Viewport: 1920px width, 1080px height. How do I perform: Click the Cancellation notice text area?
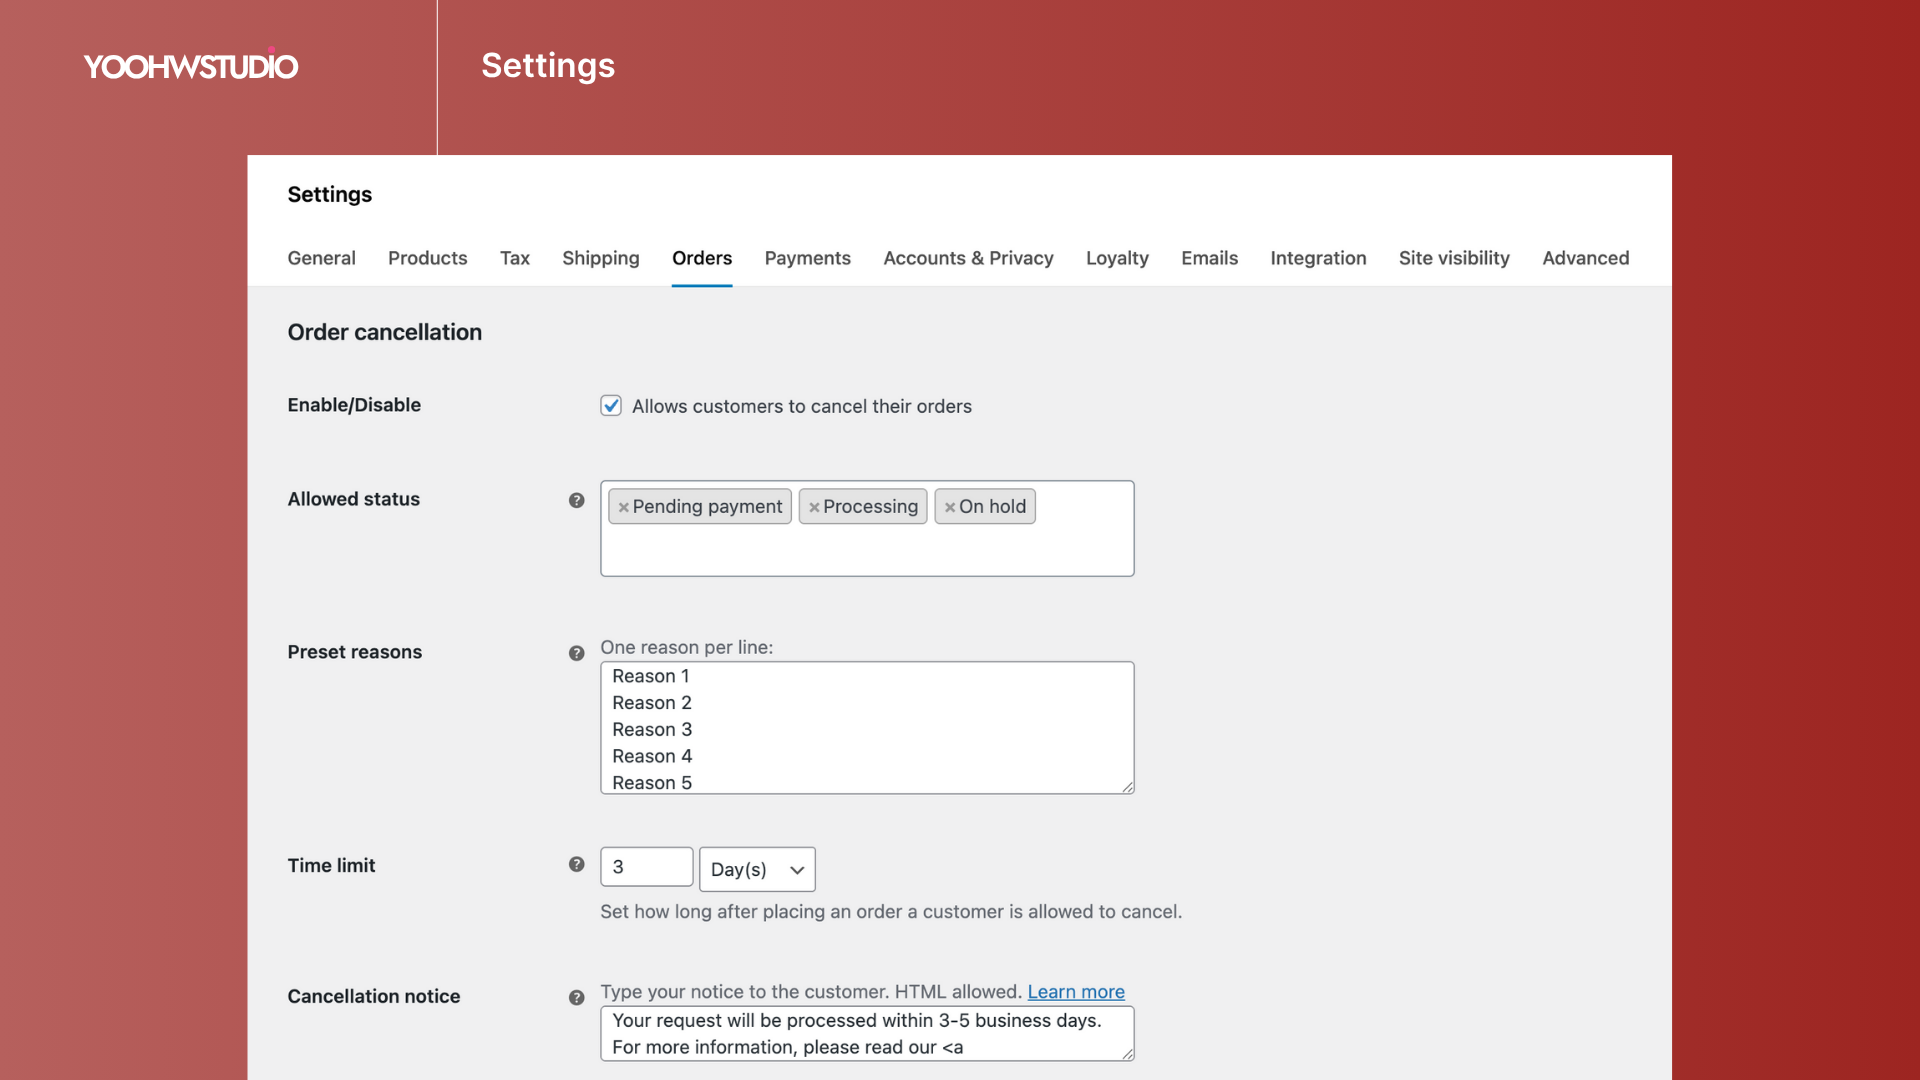(x=866, y=1033)
